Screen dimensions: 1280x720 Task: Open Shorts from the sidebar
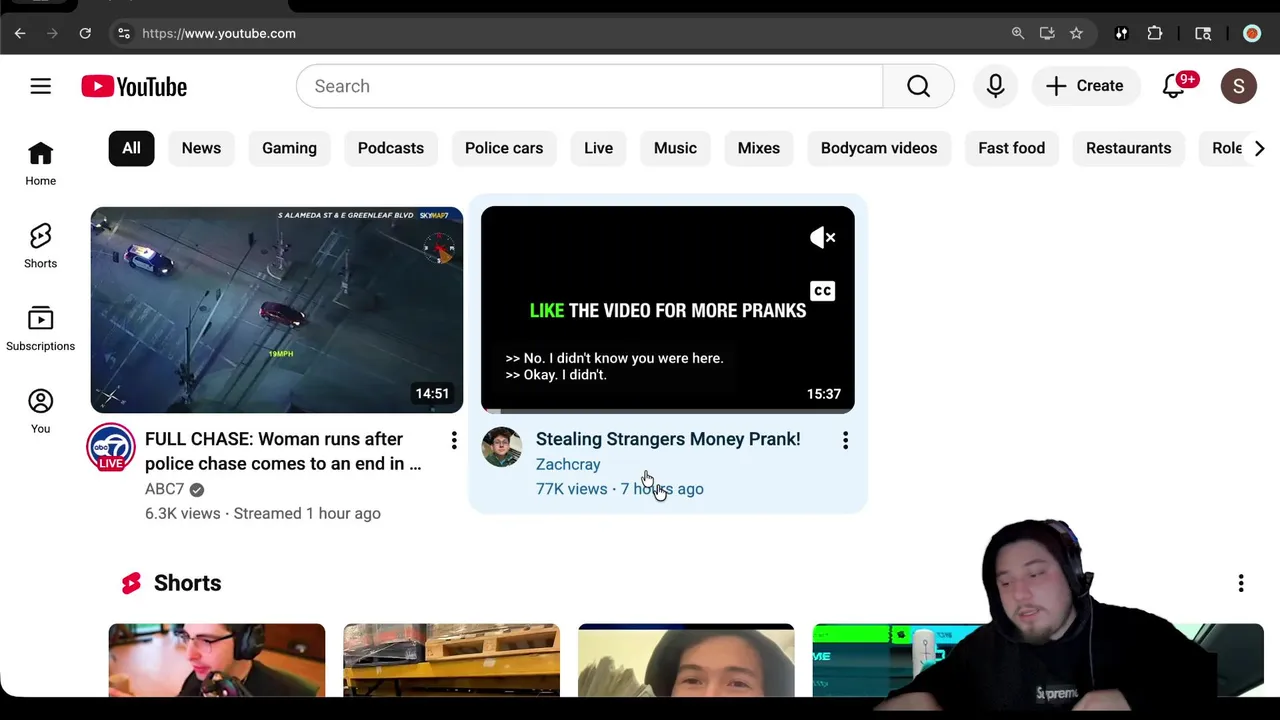[40, 246]
